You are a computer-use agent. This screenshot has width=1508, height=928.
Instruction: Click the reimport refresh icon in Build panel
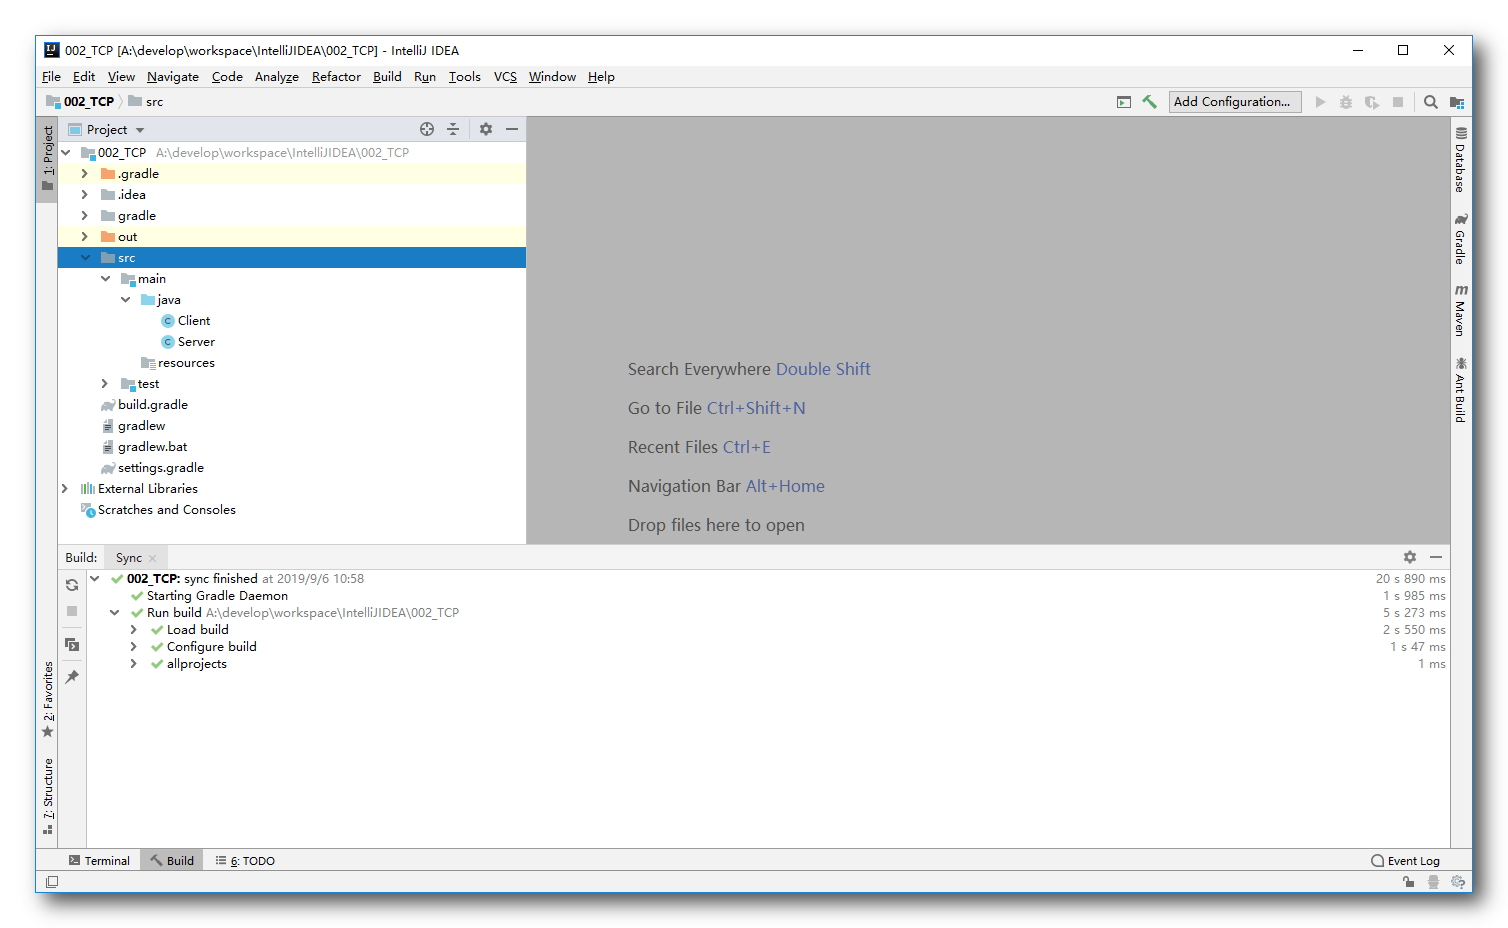click(72, 585)
